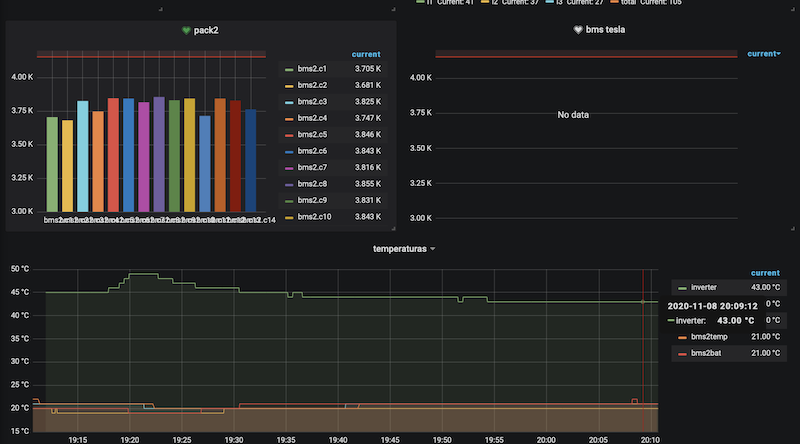Image resolution: width=800 pixels, height=444 pixels.
Task: Click the white heart icon beside bms tesla
Action: 578,30
